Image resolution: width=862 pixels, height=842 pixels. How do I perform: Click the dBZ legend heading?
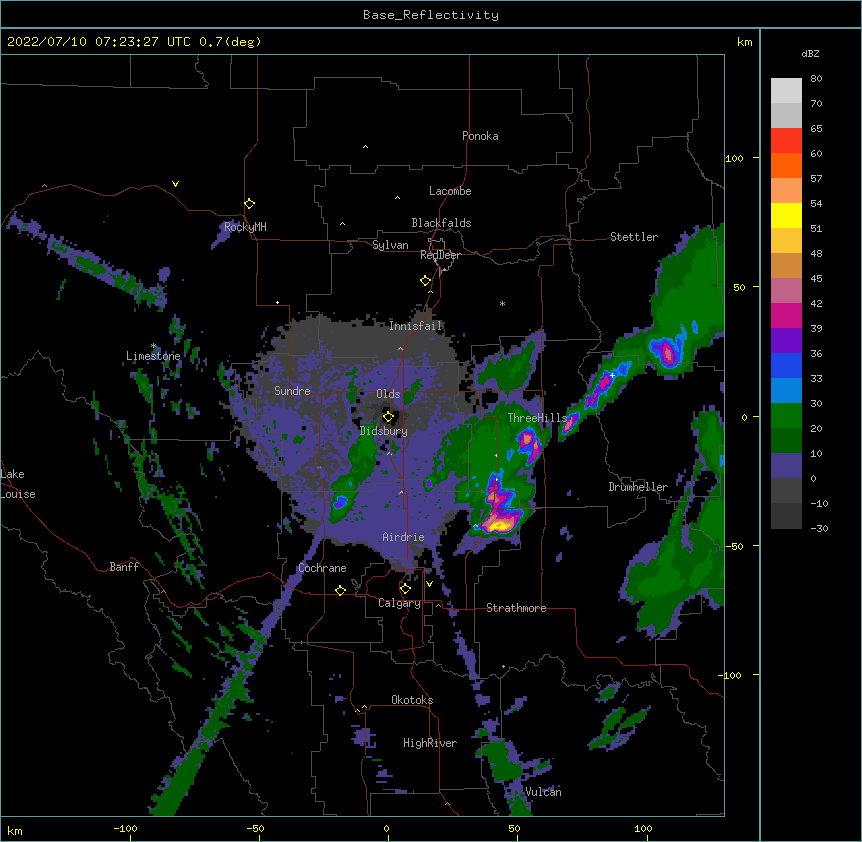810,54
